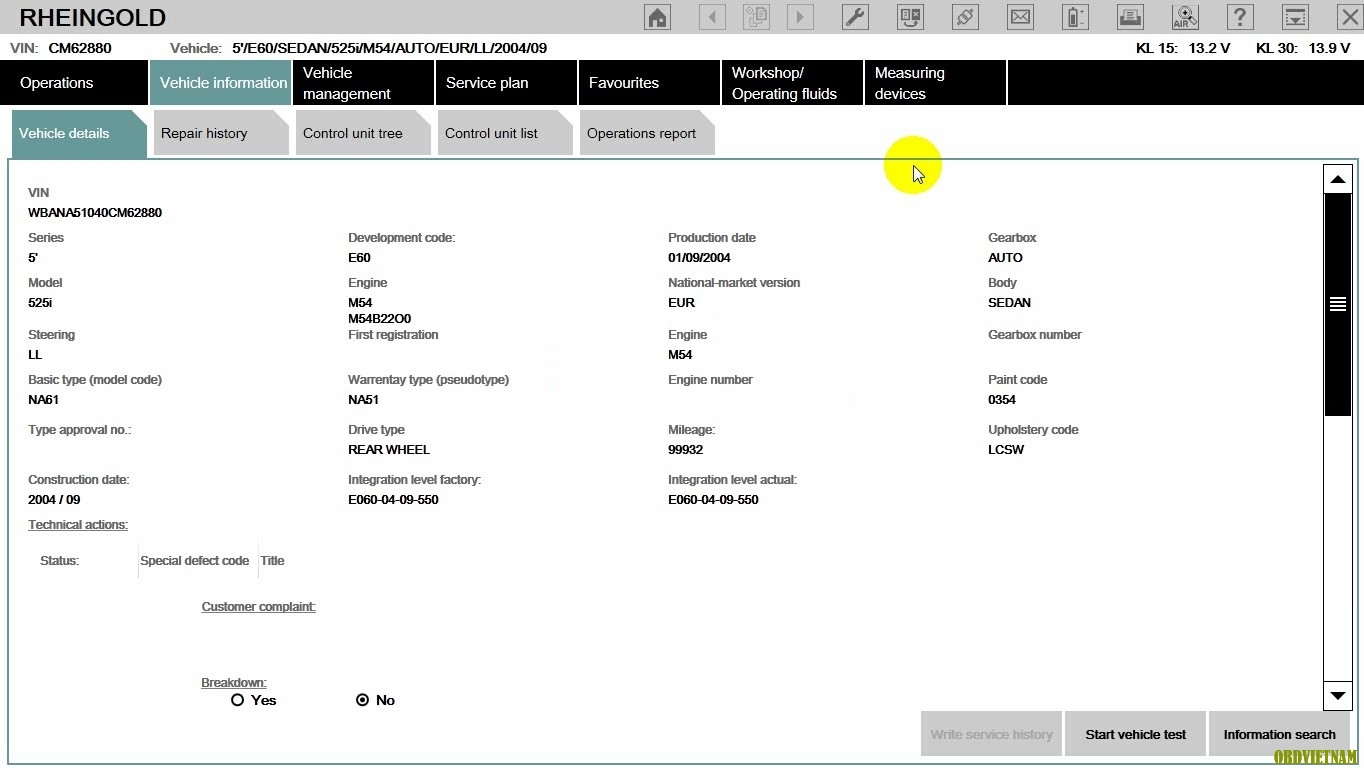This screenshot has width=1364, height=768.
Task: Click the basic type NA61 value
Action: point(44,400)
